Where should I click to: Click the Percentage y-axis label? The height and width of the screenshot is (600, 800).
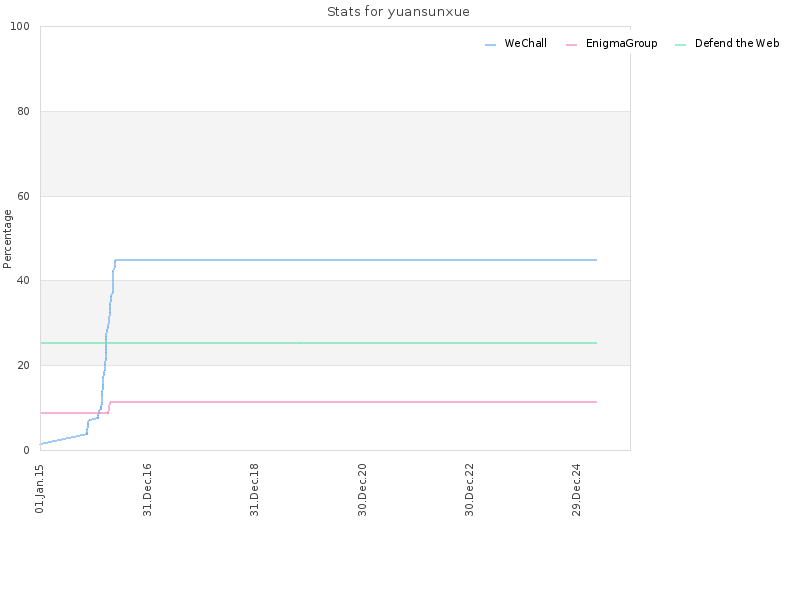(7, 239)
